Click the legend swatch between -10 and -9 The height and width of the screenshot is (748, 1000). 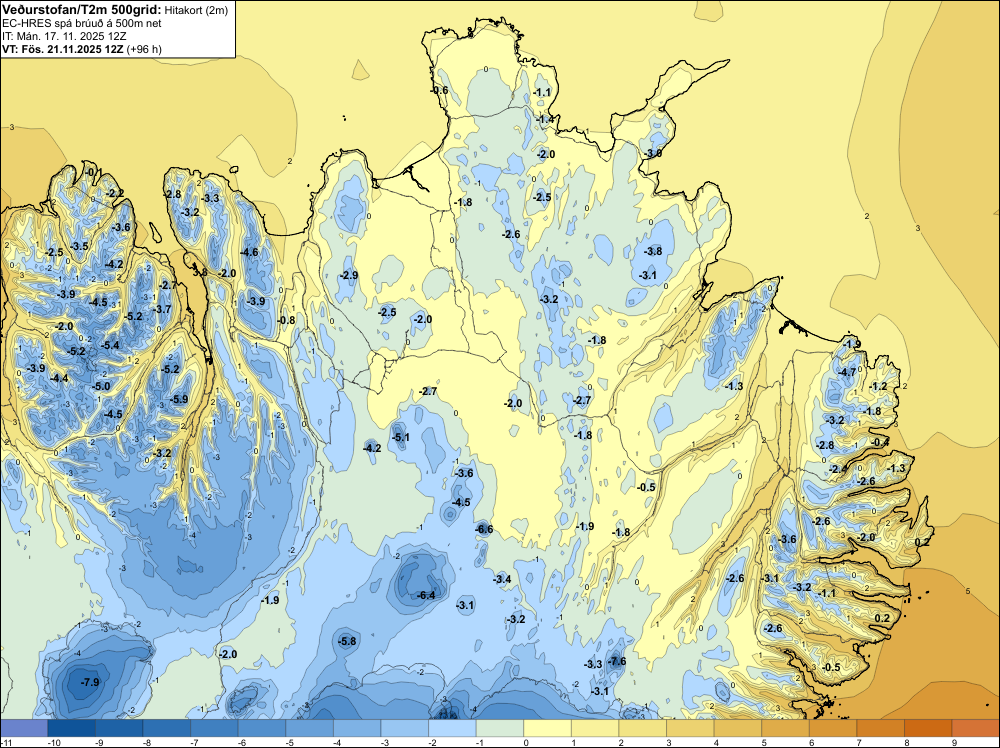(71, 728)
